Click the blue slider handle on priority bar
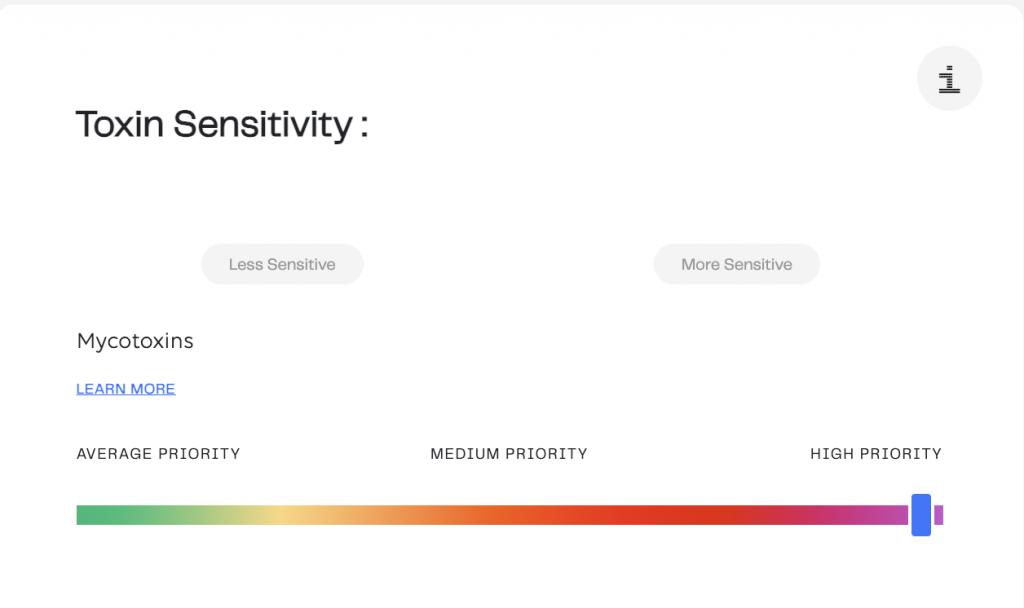The width and height of the screenshot is (1024, 608). click(x=921, y=515)
